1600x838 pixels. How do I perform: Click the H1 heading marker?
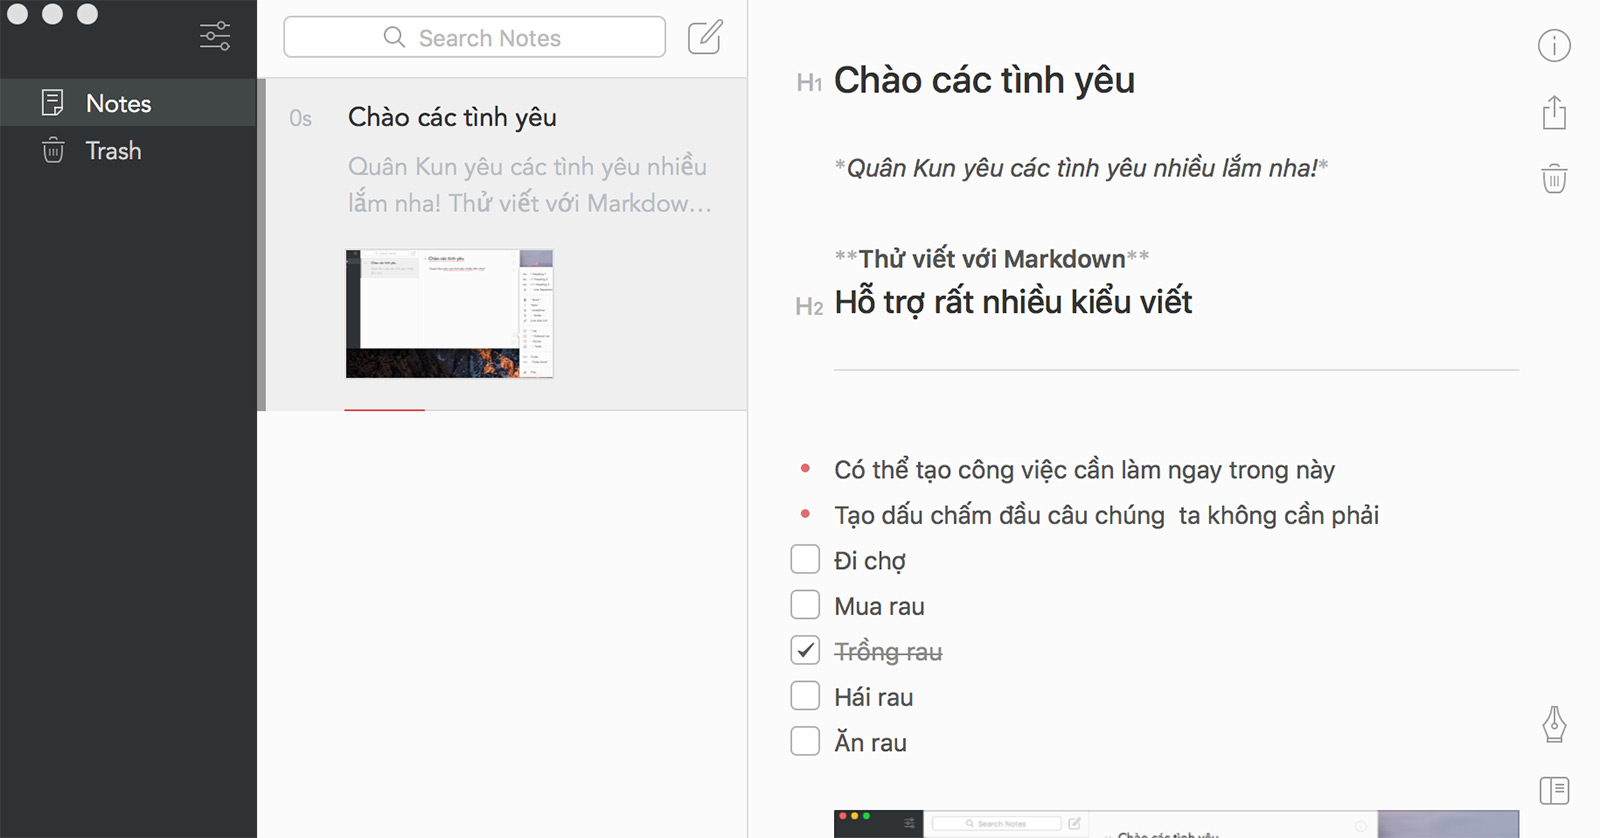[x=809, y=83]
